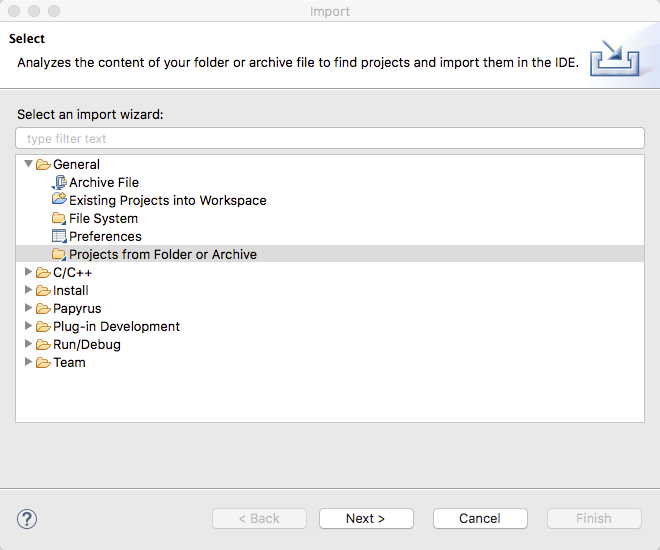The height and width of the screenshot is (550, 660).
Task: Click the Next button
Action: pyautogui.click(x=366, y=518)
